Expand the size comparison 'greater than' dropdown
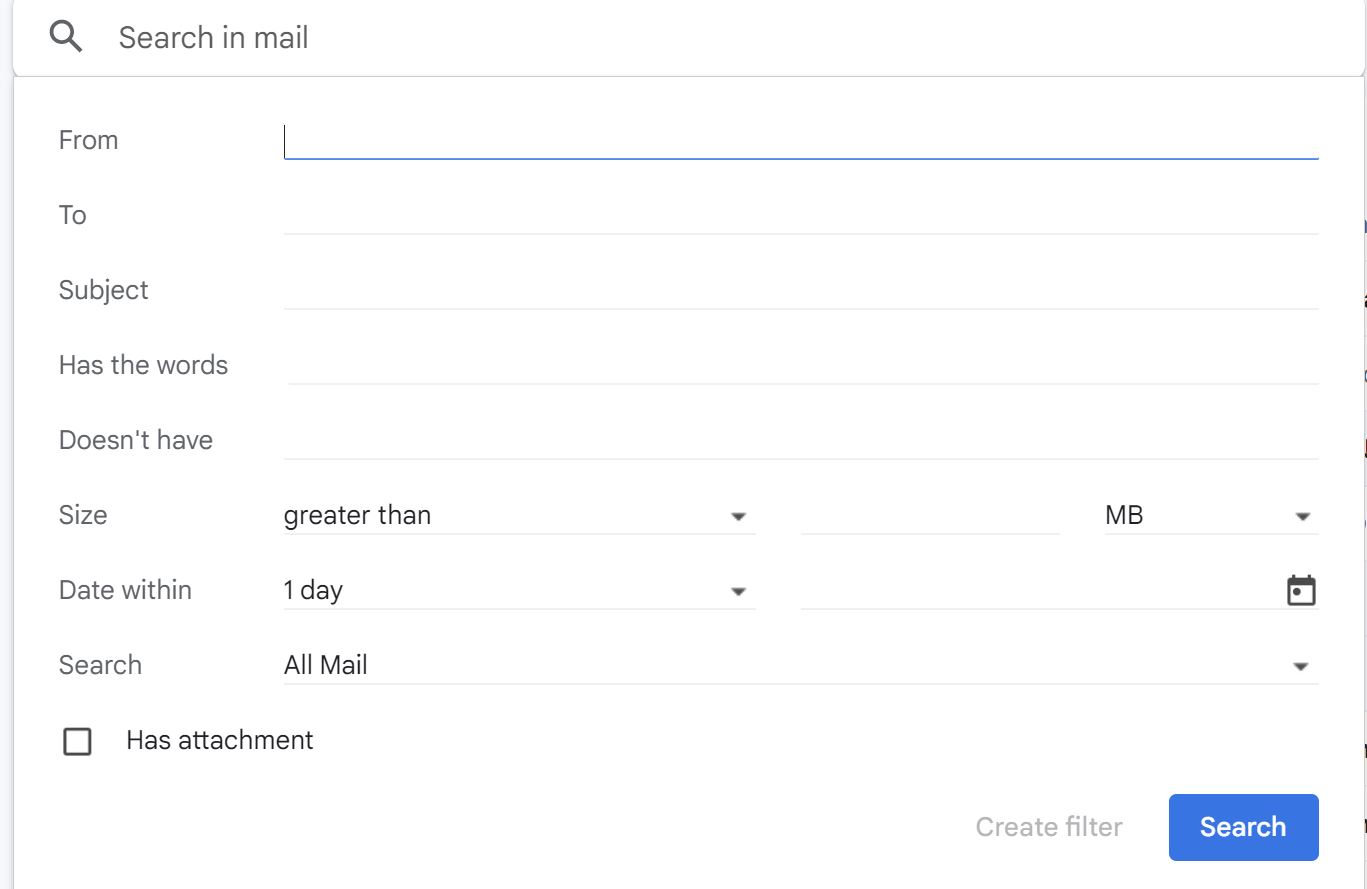The image size is (1367, 889). [519, 516]
